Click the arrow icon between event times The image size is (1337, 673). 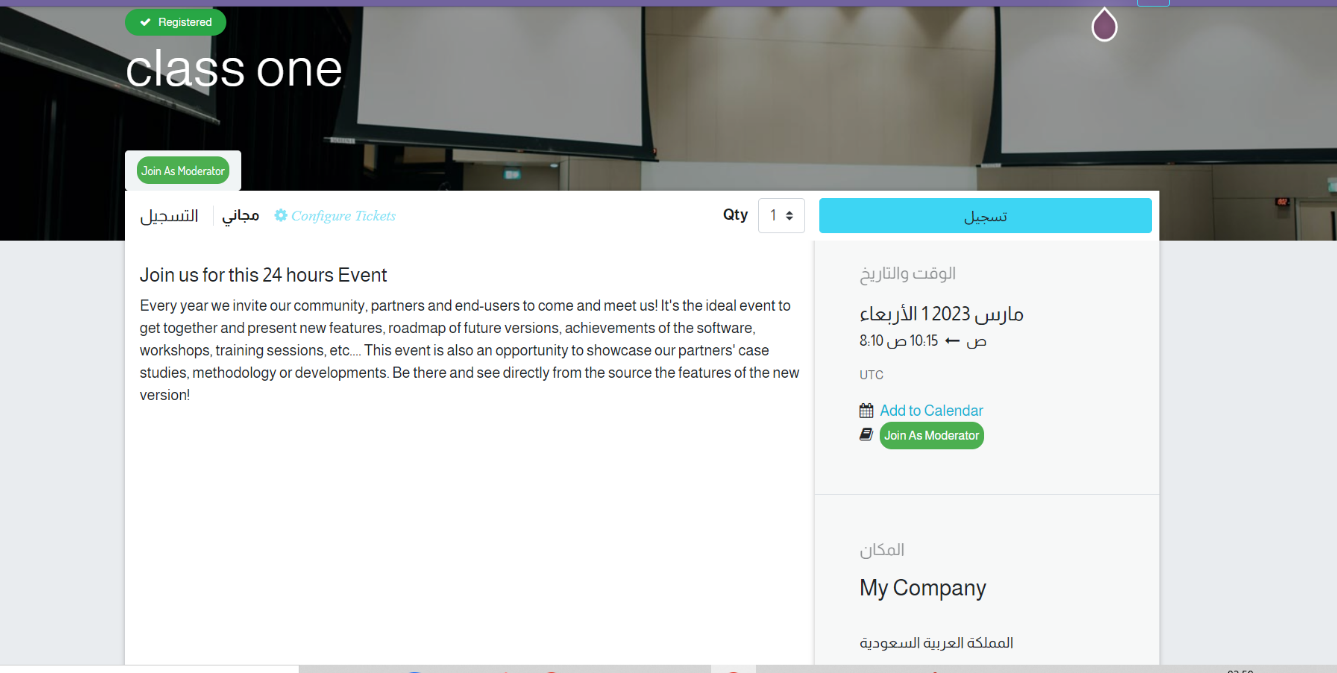tap(952, 341)
